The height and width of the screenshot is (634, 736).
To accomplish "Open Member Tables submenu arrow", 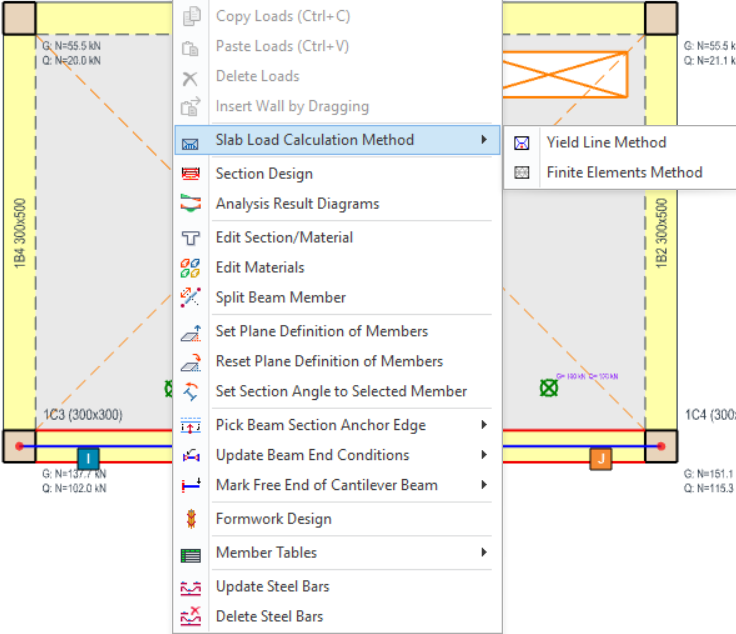I will (x=484, y=552).
